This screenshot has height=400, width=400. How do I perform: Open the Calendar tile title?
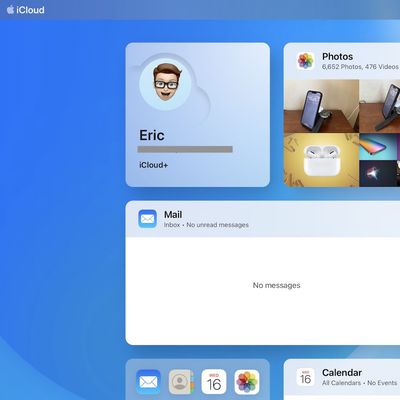point(342,373)
